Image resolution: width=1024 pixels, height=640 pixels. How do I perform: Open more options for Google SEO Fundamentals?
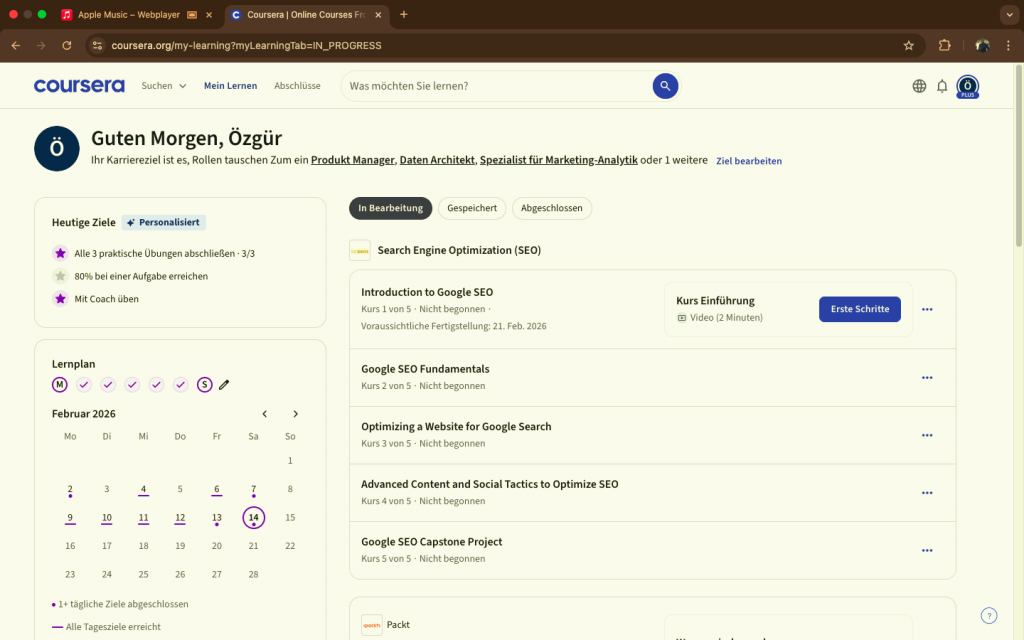point(927,377)
